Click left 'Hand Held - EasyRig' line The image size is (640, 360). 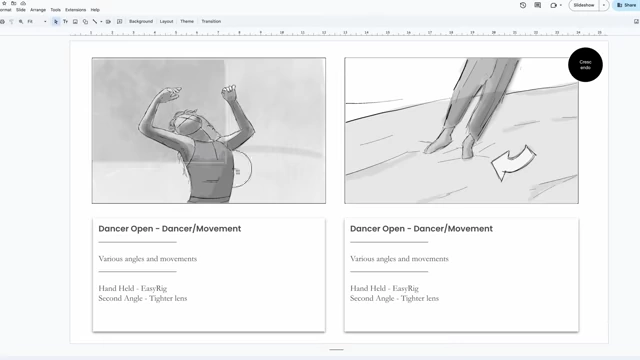[x=133, y=288]
